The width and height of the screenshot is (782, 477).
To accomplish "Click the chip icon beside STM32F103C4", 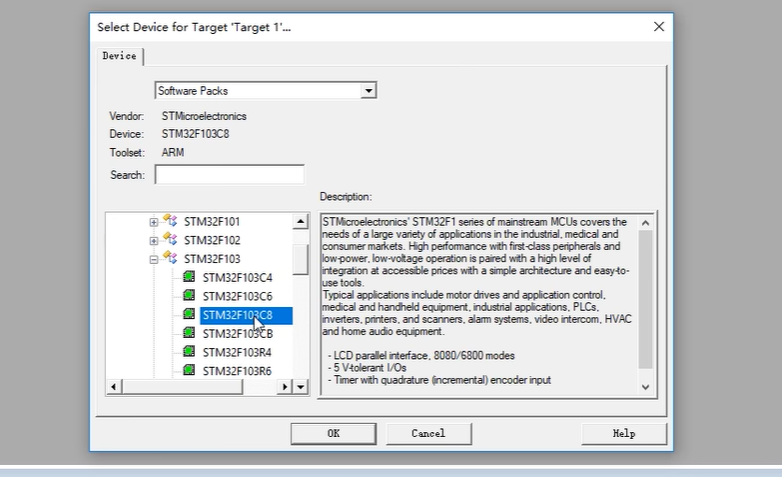I will pyautogui.click(x=189, y=276).
